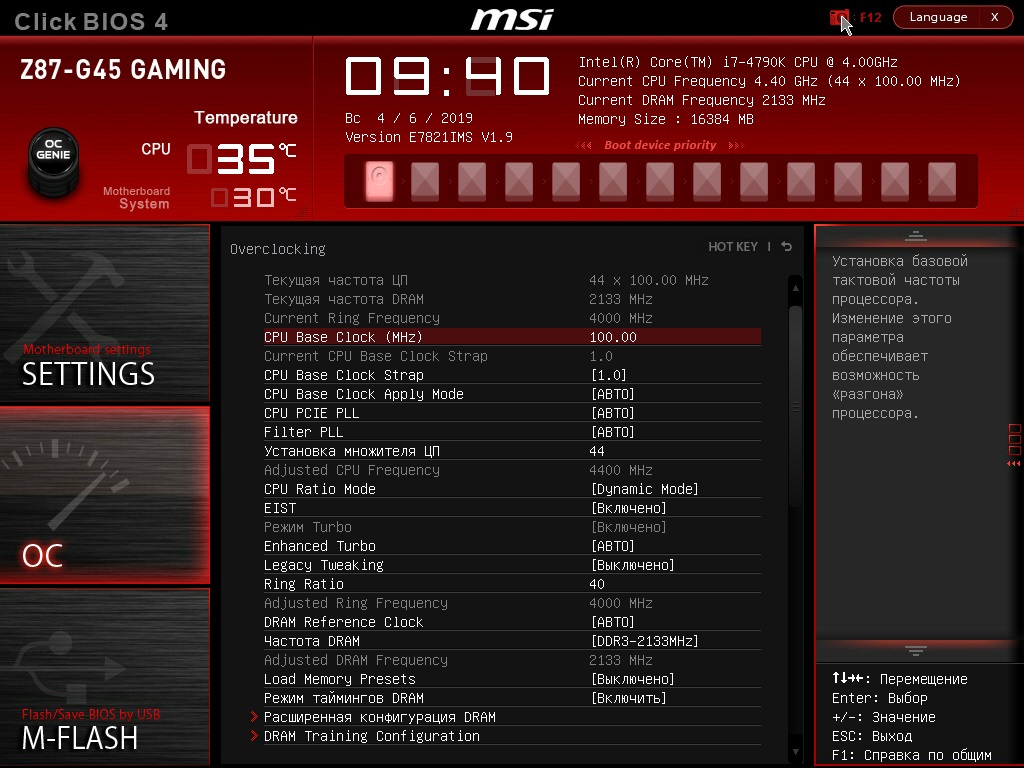Click the Overclocking page title
Screen dimensions: 1024x768
click(278, 249)
